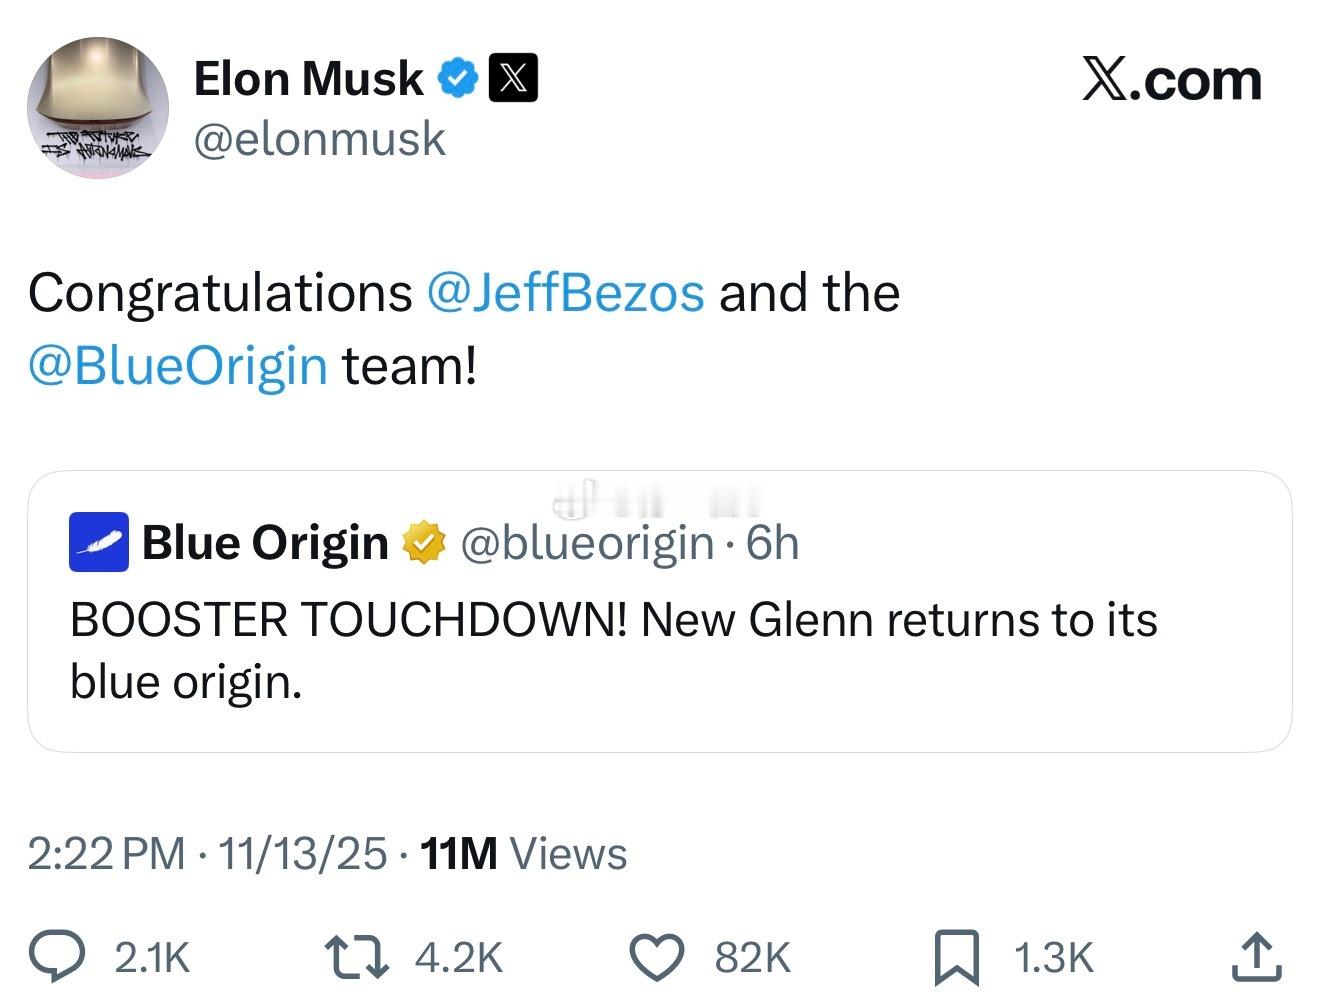1320x1000 pixels.
Task: Click the Elon Musk display name
Action: (308, 79)
